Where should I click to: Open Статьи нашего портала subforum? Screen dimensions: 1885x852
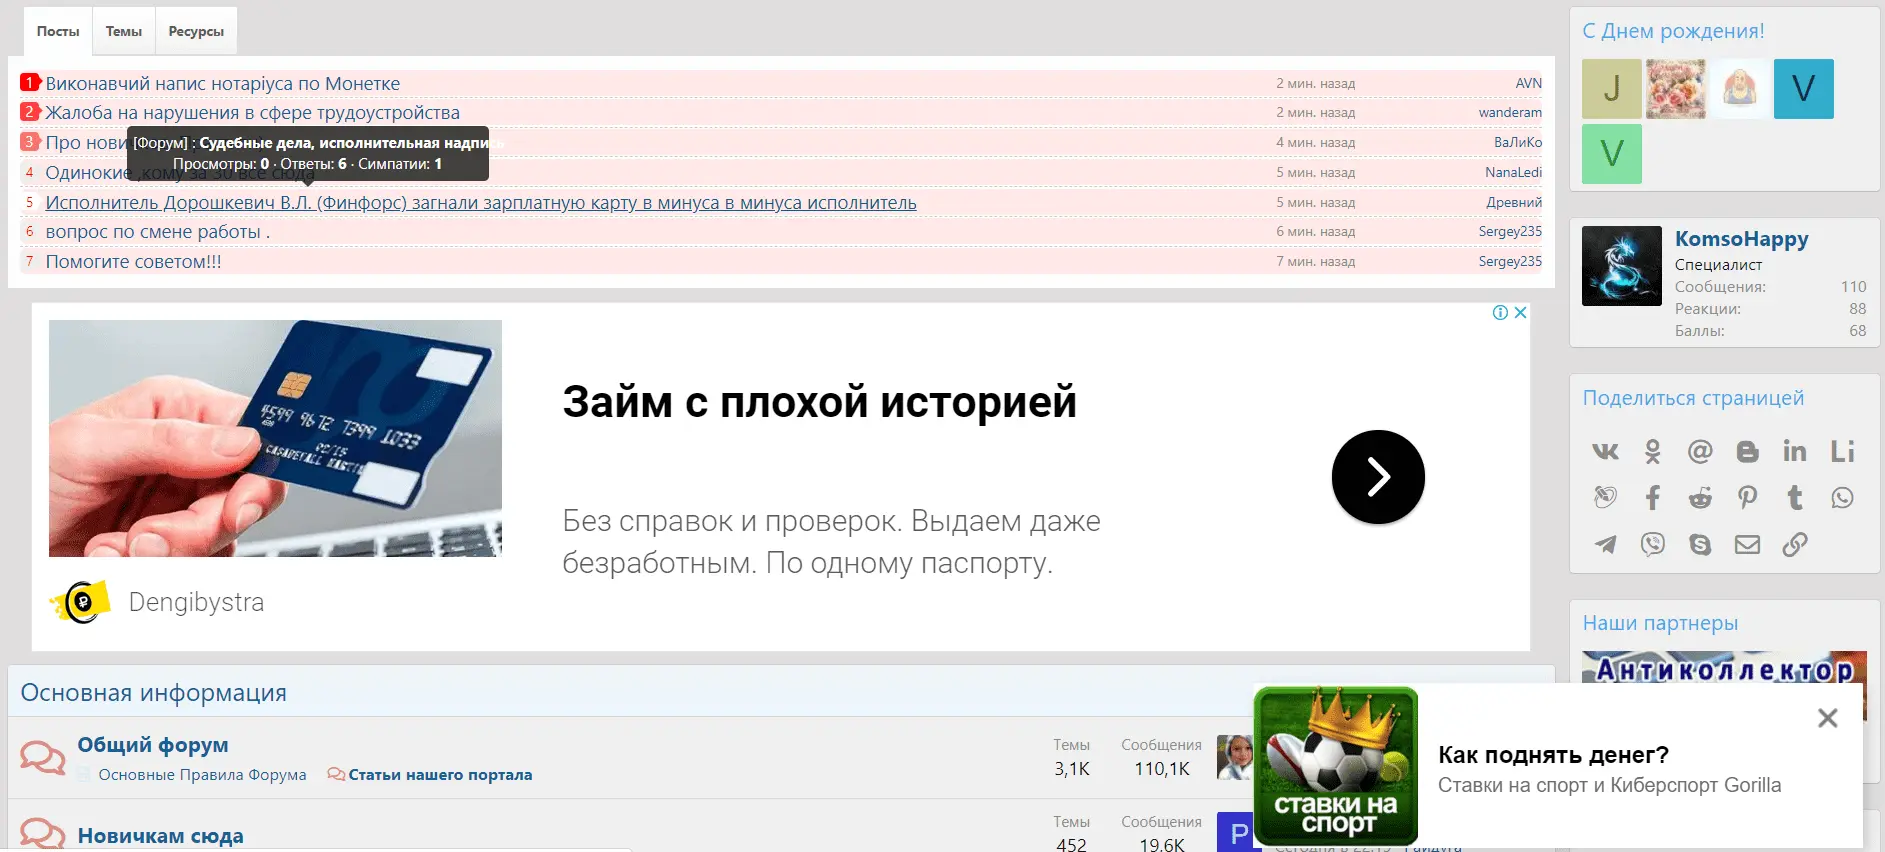(440, 775)
